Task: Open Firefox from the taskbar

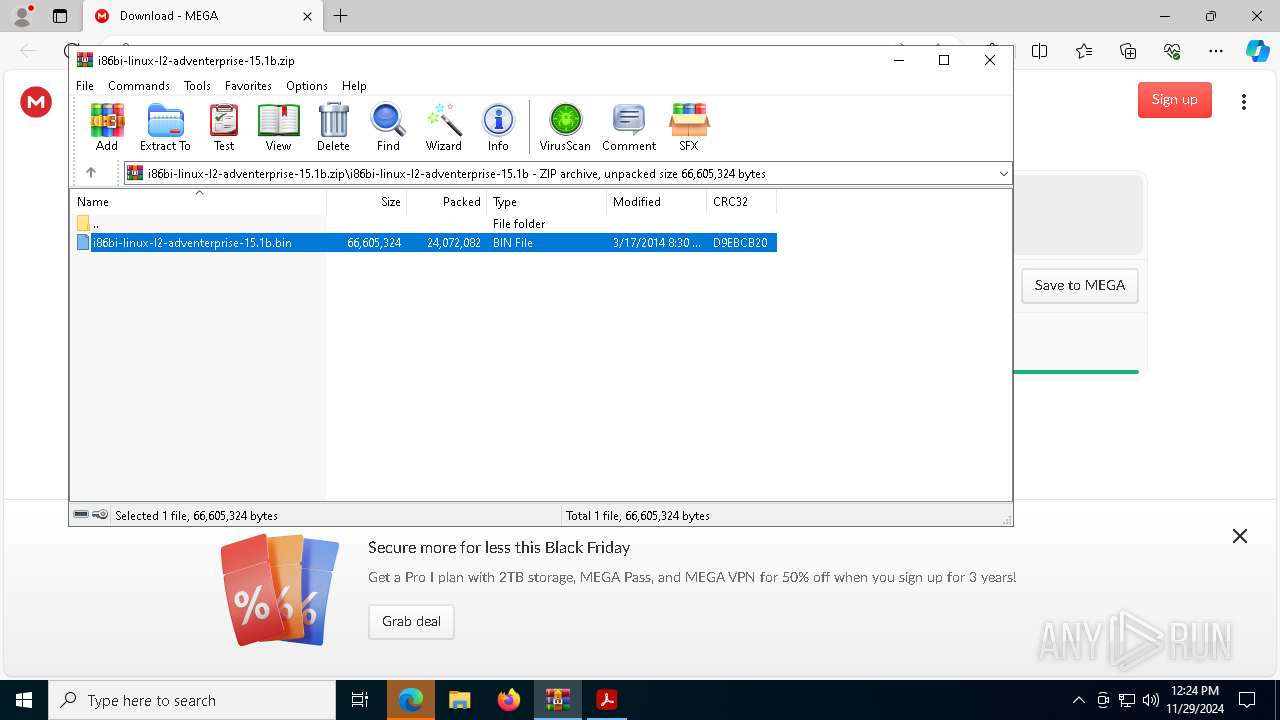Action: (x=509, y=700)
